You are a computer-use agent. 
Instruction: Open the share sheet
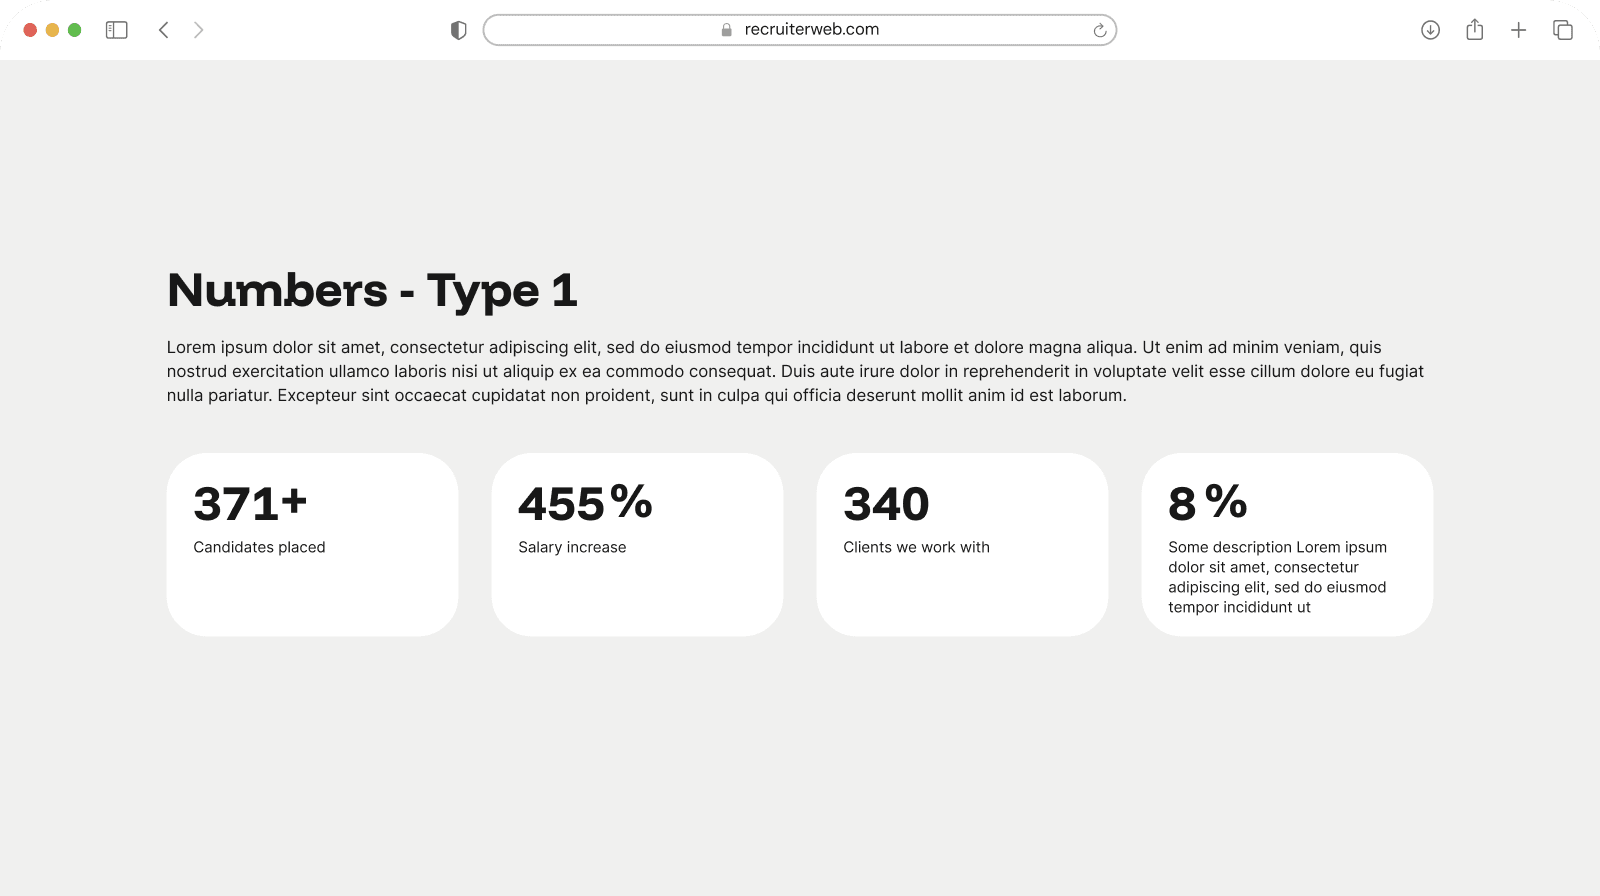[x=1475, y=30]
